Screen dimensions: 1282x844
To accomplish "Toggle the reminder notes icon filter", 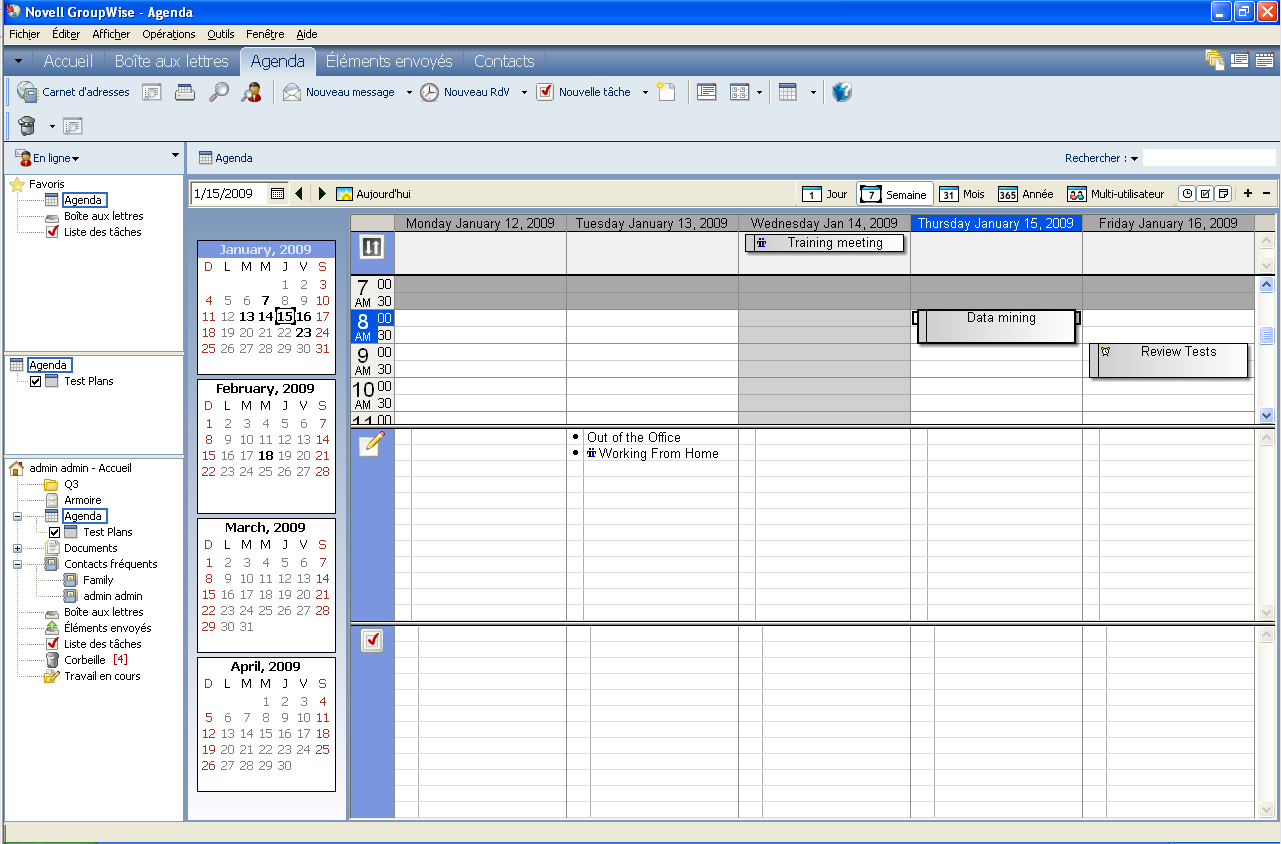I will click(1223, 194).
